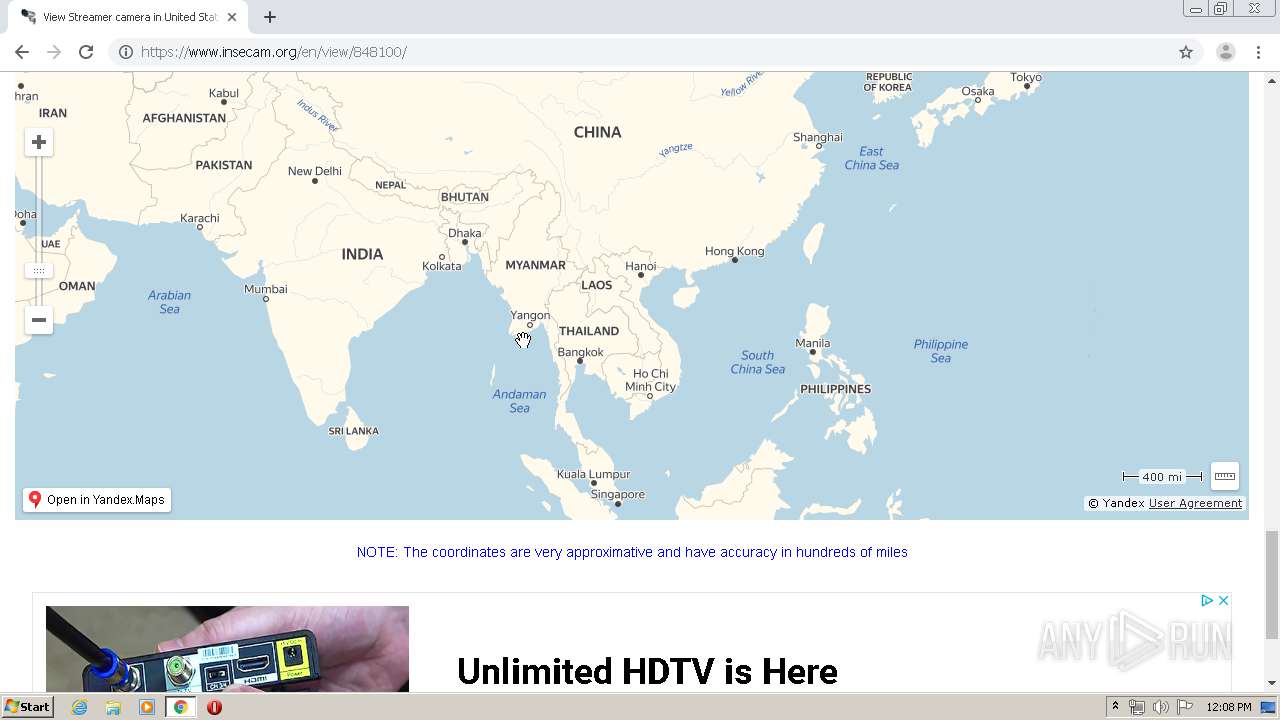
Task: Open Windows Explorer folder in taskbar
Action: (x=113, y=707)
